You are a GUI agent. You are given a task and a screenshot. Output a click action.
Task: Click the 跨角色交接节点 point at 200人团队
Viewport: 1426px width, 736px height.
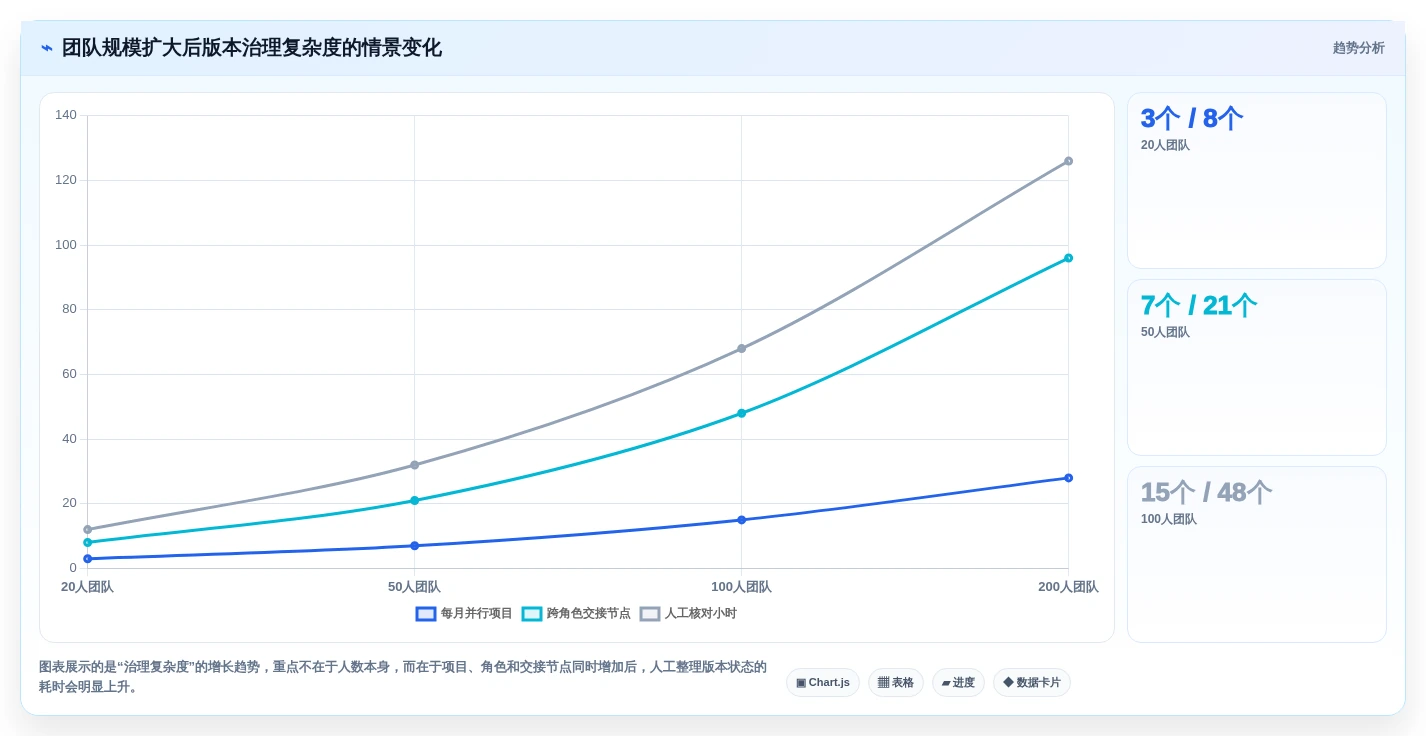[1068, 258]
